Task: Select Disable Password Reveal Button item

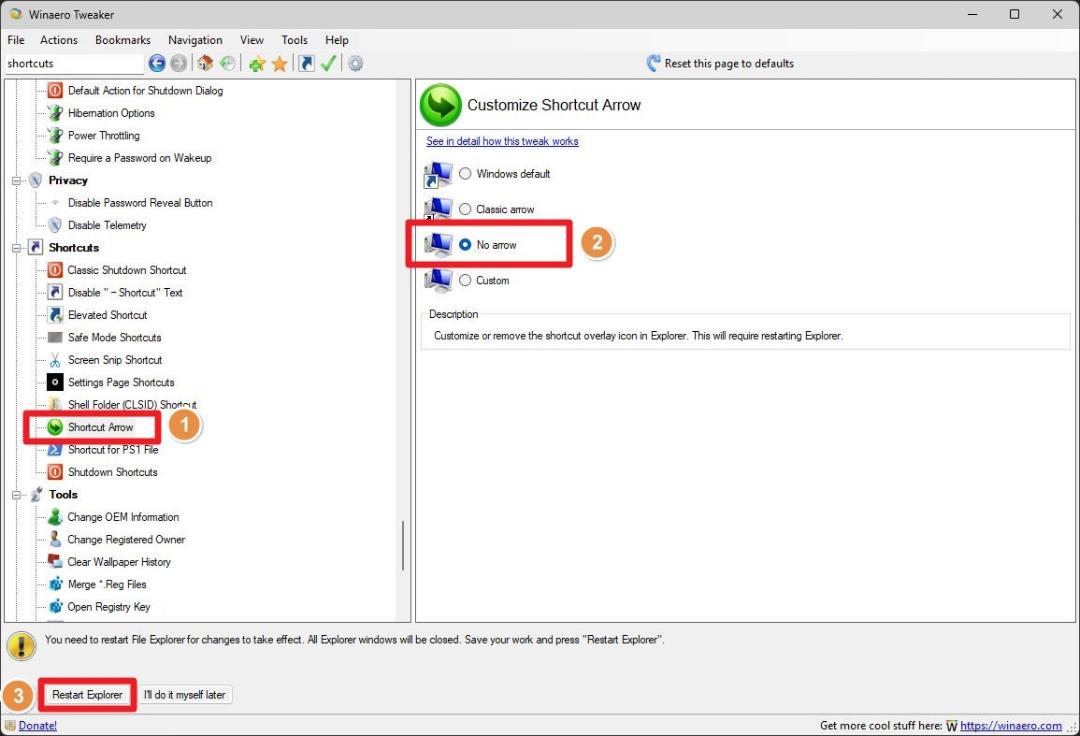Action: (140, 202)
